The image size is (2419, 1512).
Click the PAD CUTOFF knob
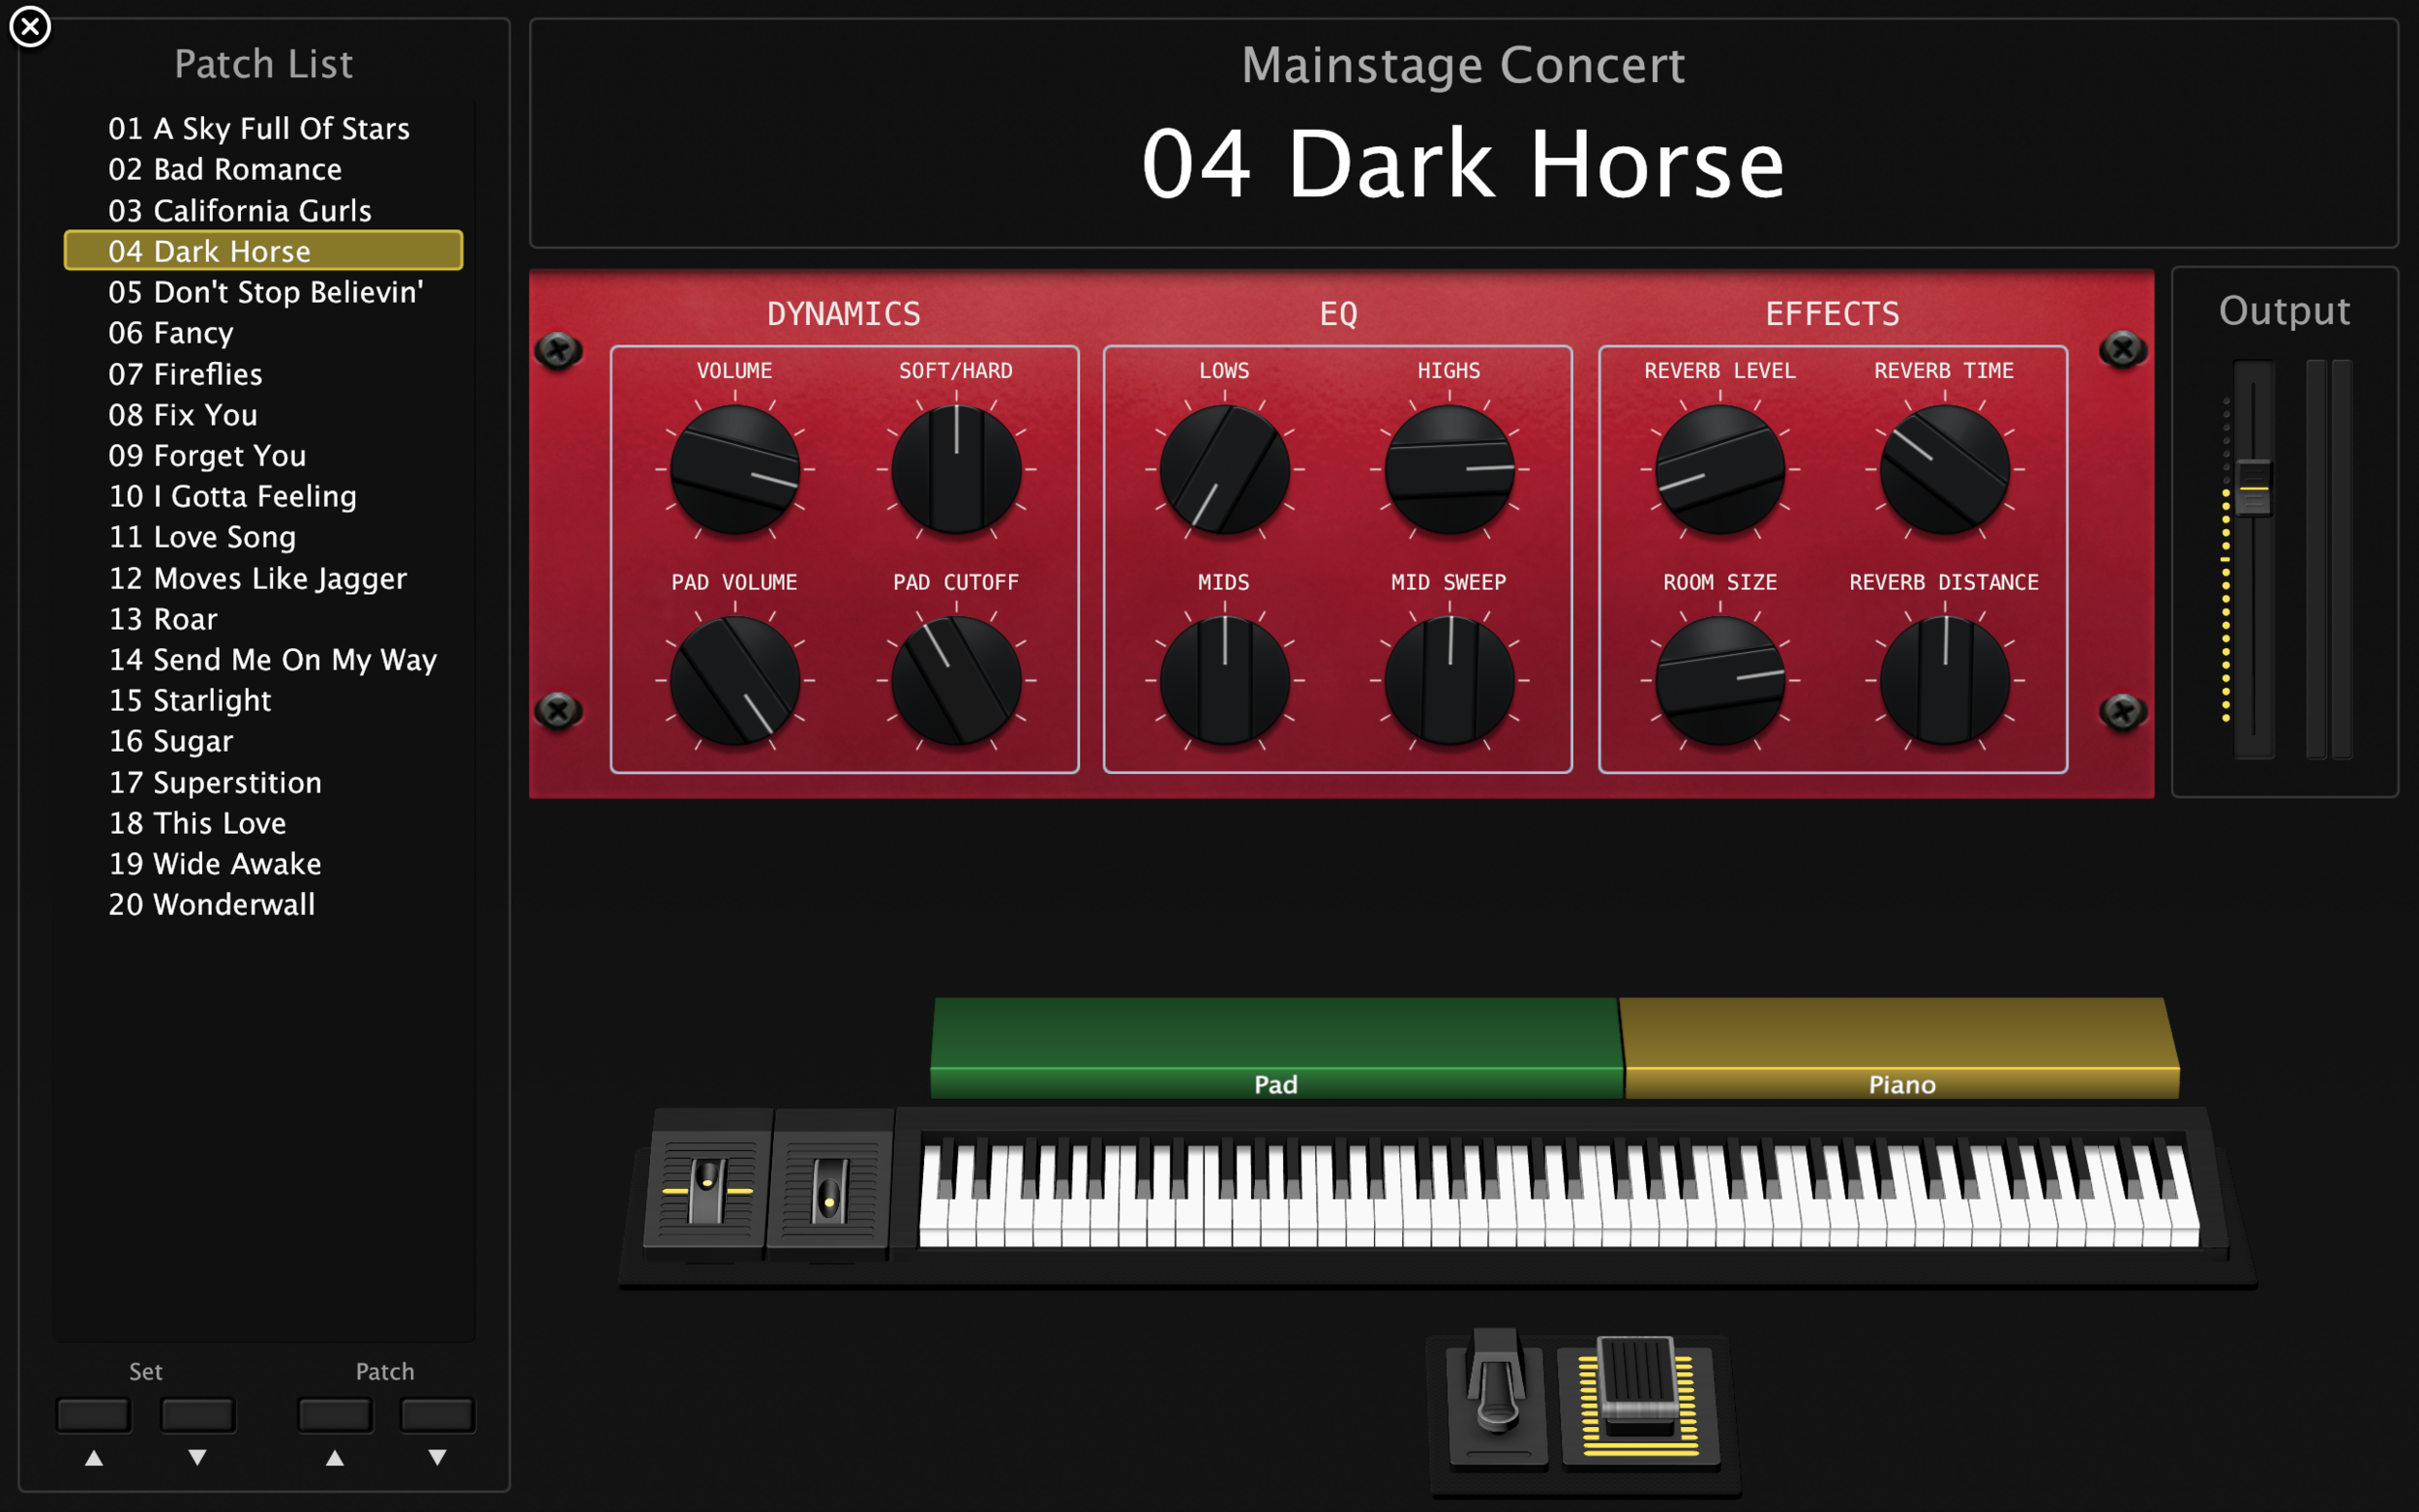point(956,681)
